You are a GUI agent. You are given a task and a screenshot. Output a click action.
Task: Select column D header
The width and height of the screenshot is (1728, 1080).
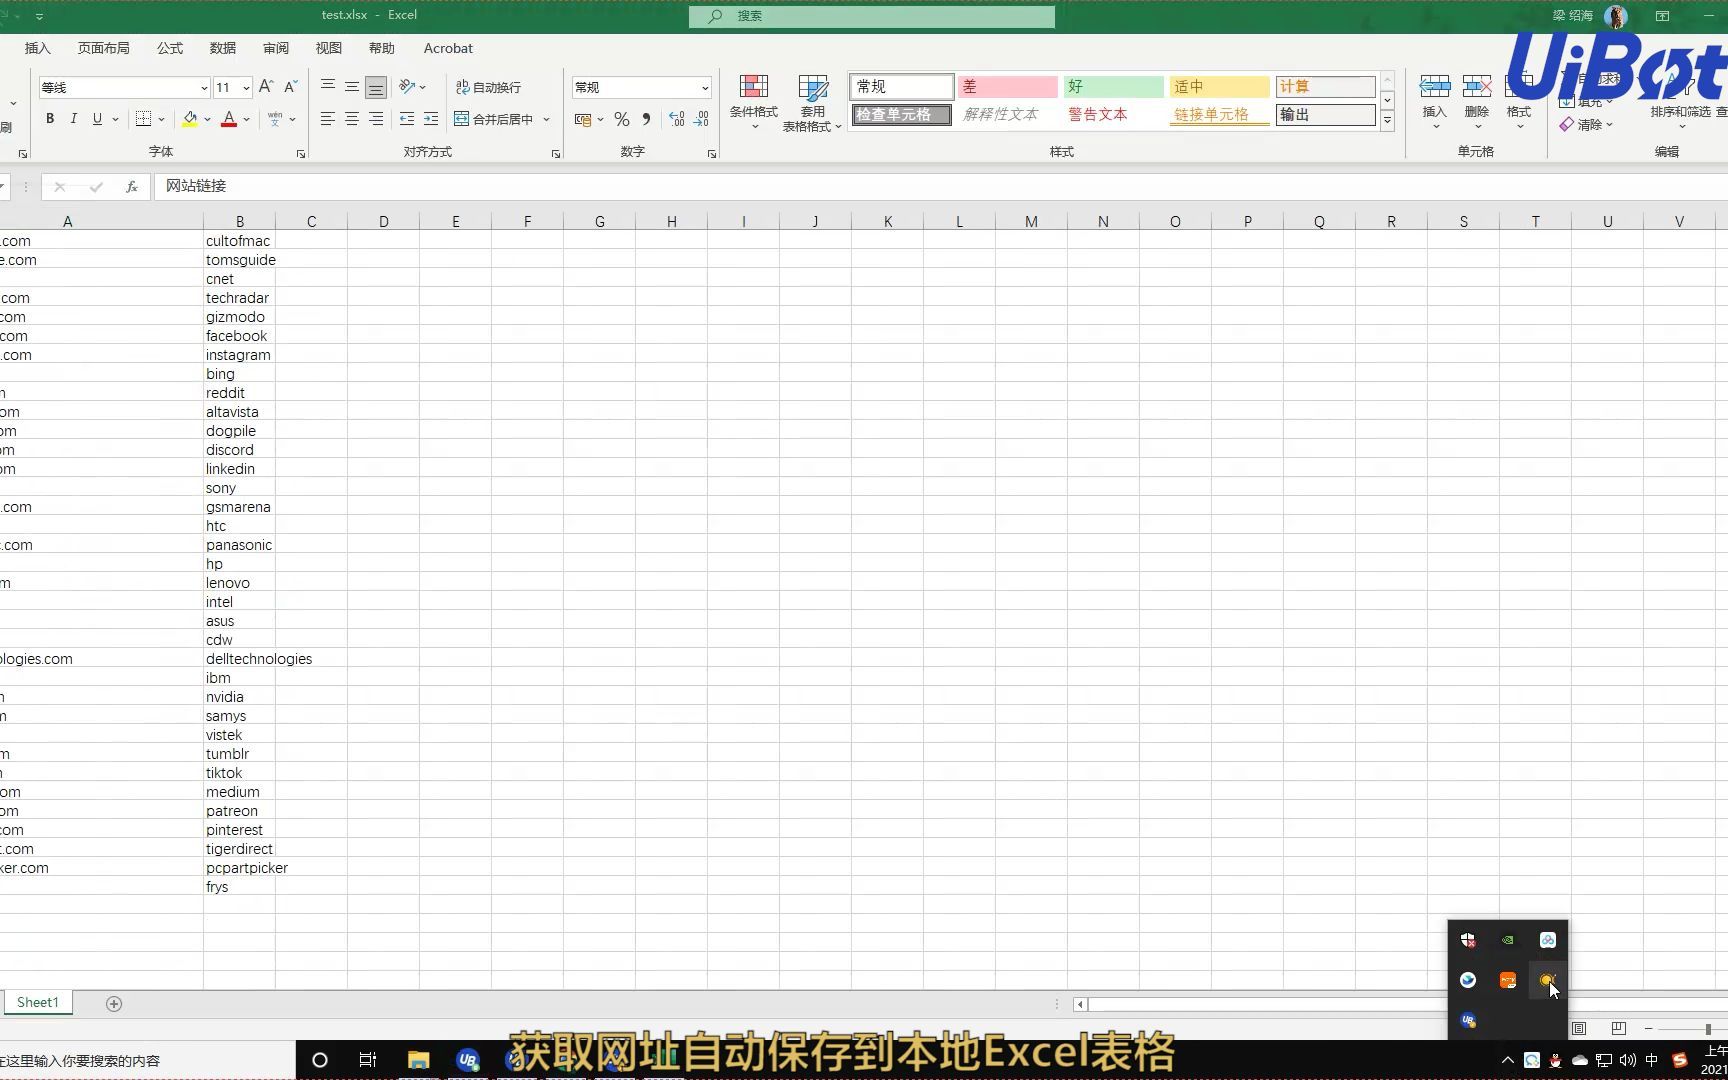(x=384, y=222)
